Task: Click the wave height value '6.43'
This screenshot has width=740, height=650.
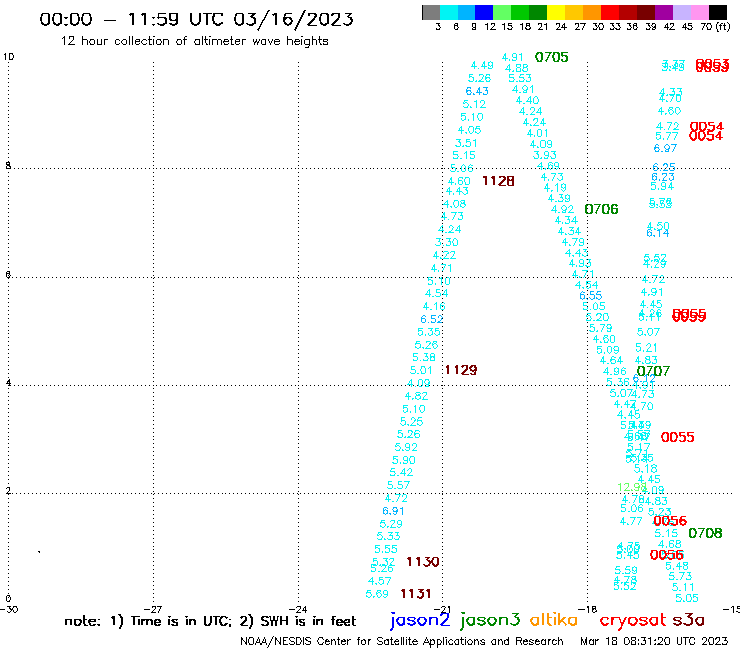Action: click(x=477, y=91)
